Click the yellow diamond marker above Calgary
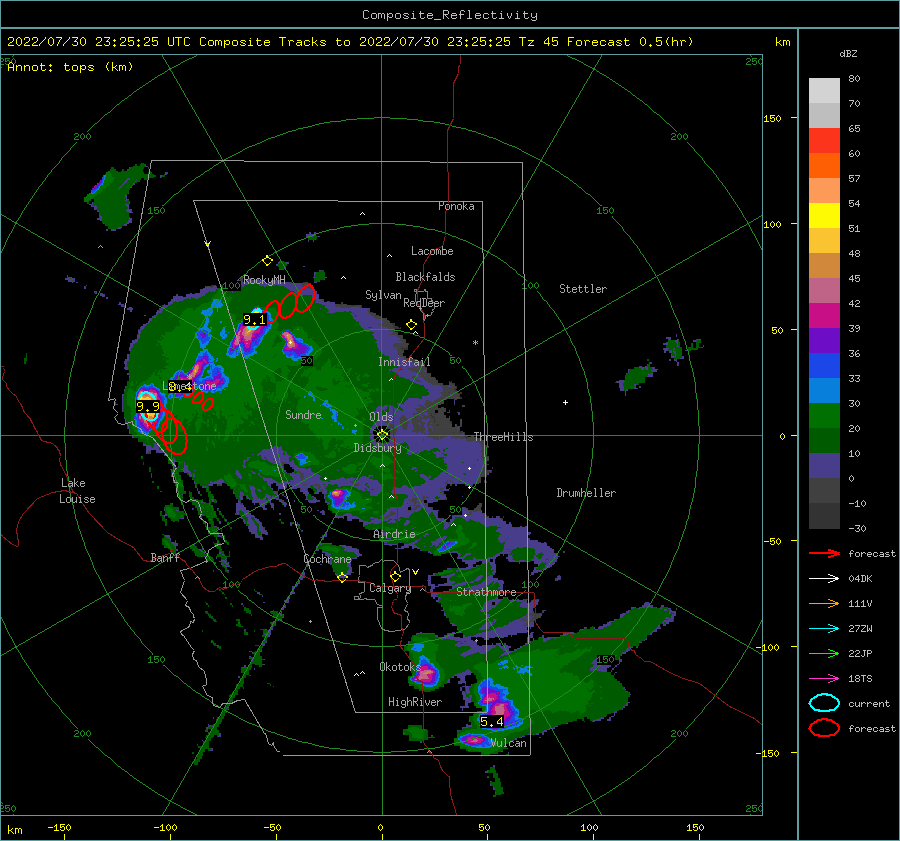 (x=395, y=576)
